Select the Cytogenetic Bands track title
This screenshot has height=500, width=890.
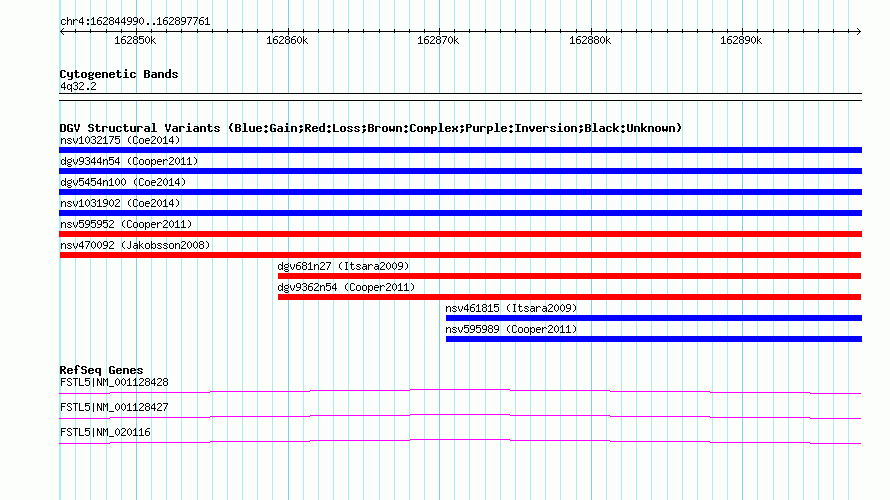point(119,74)
